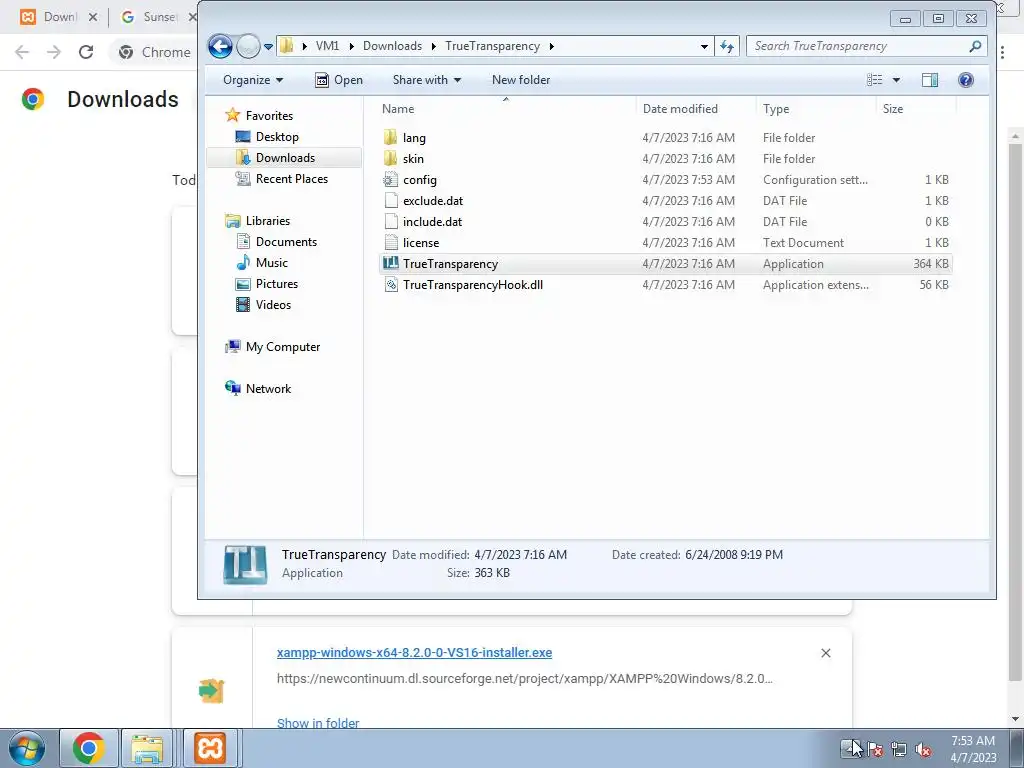Viewport: 1024px width, 768px height.
Task: Open recent locations dropdown beside navigation arrows
Action: pyautogui.click(x=268, y=47)
